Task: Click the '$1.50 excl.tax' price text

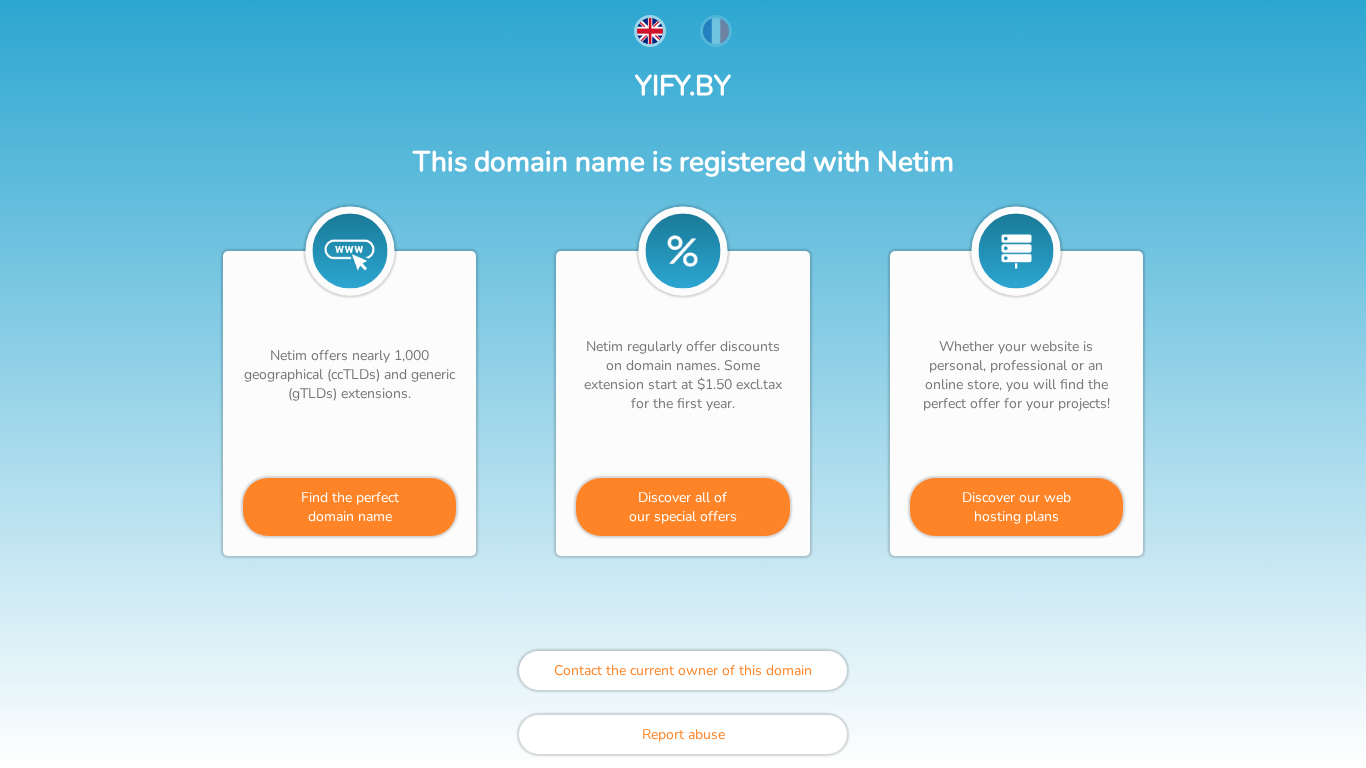Action: pos(739,385)
